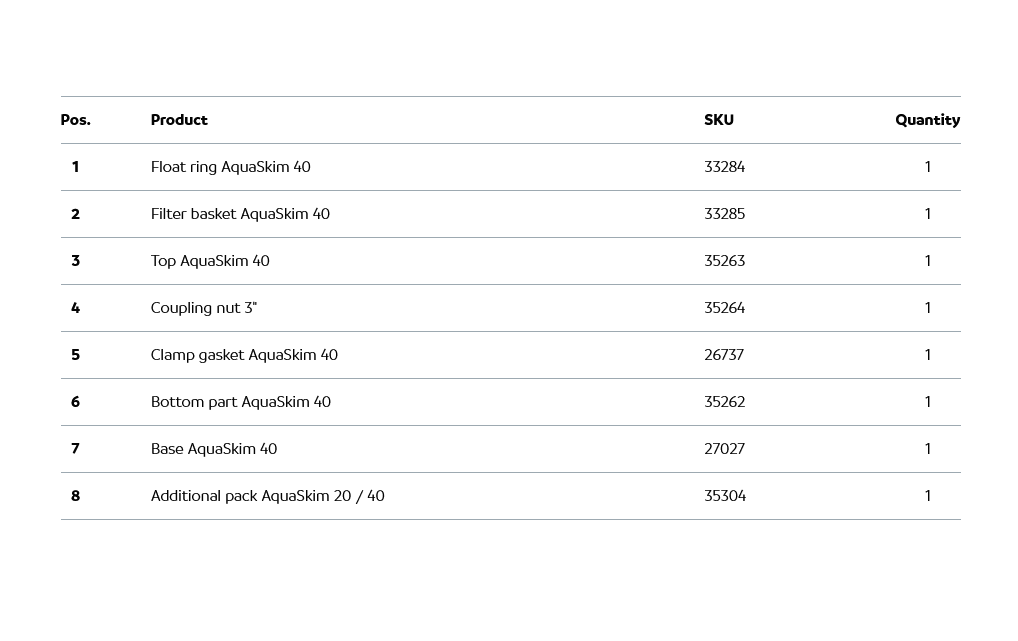Image resolution: width=1018 pixels, height=641 pixels.
Task: Click Coupling nut 3" product name
Action: [x=203, y=308]
